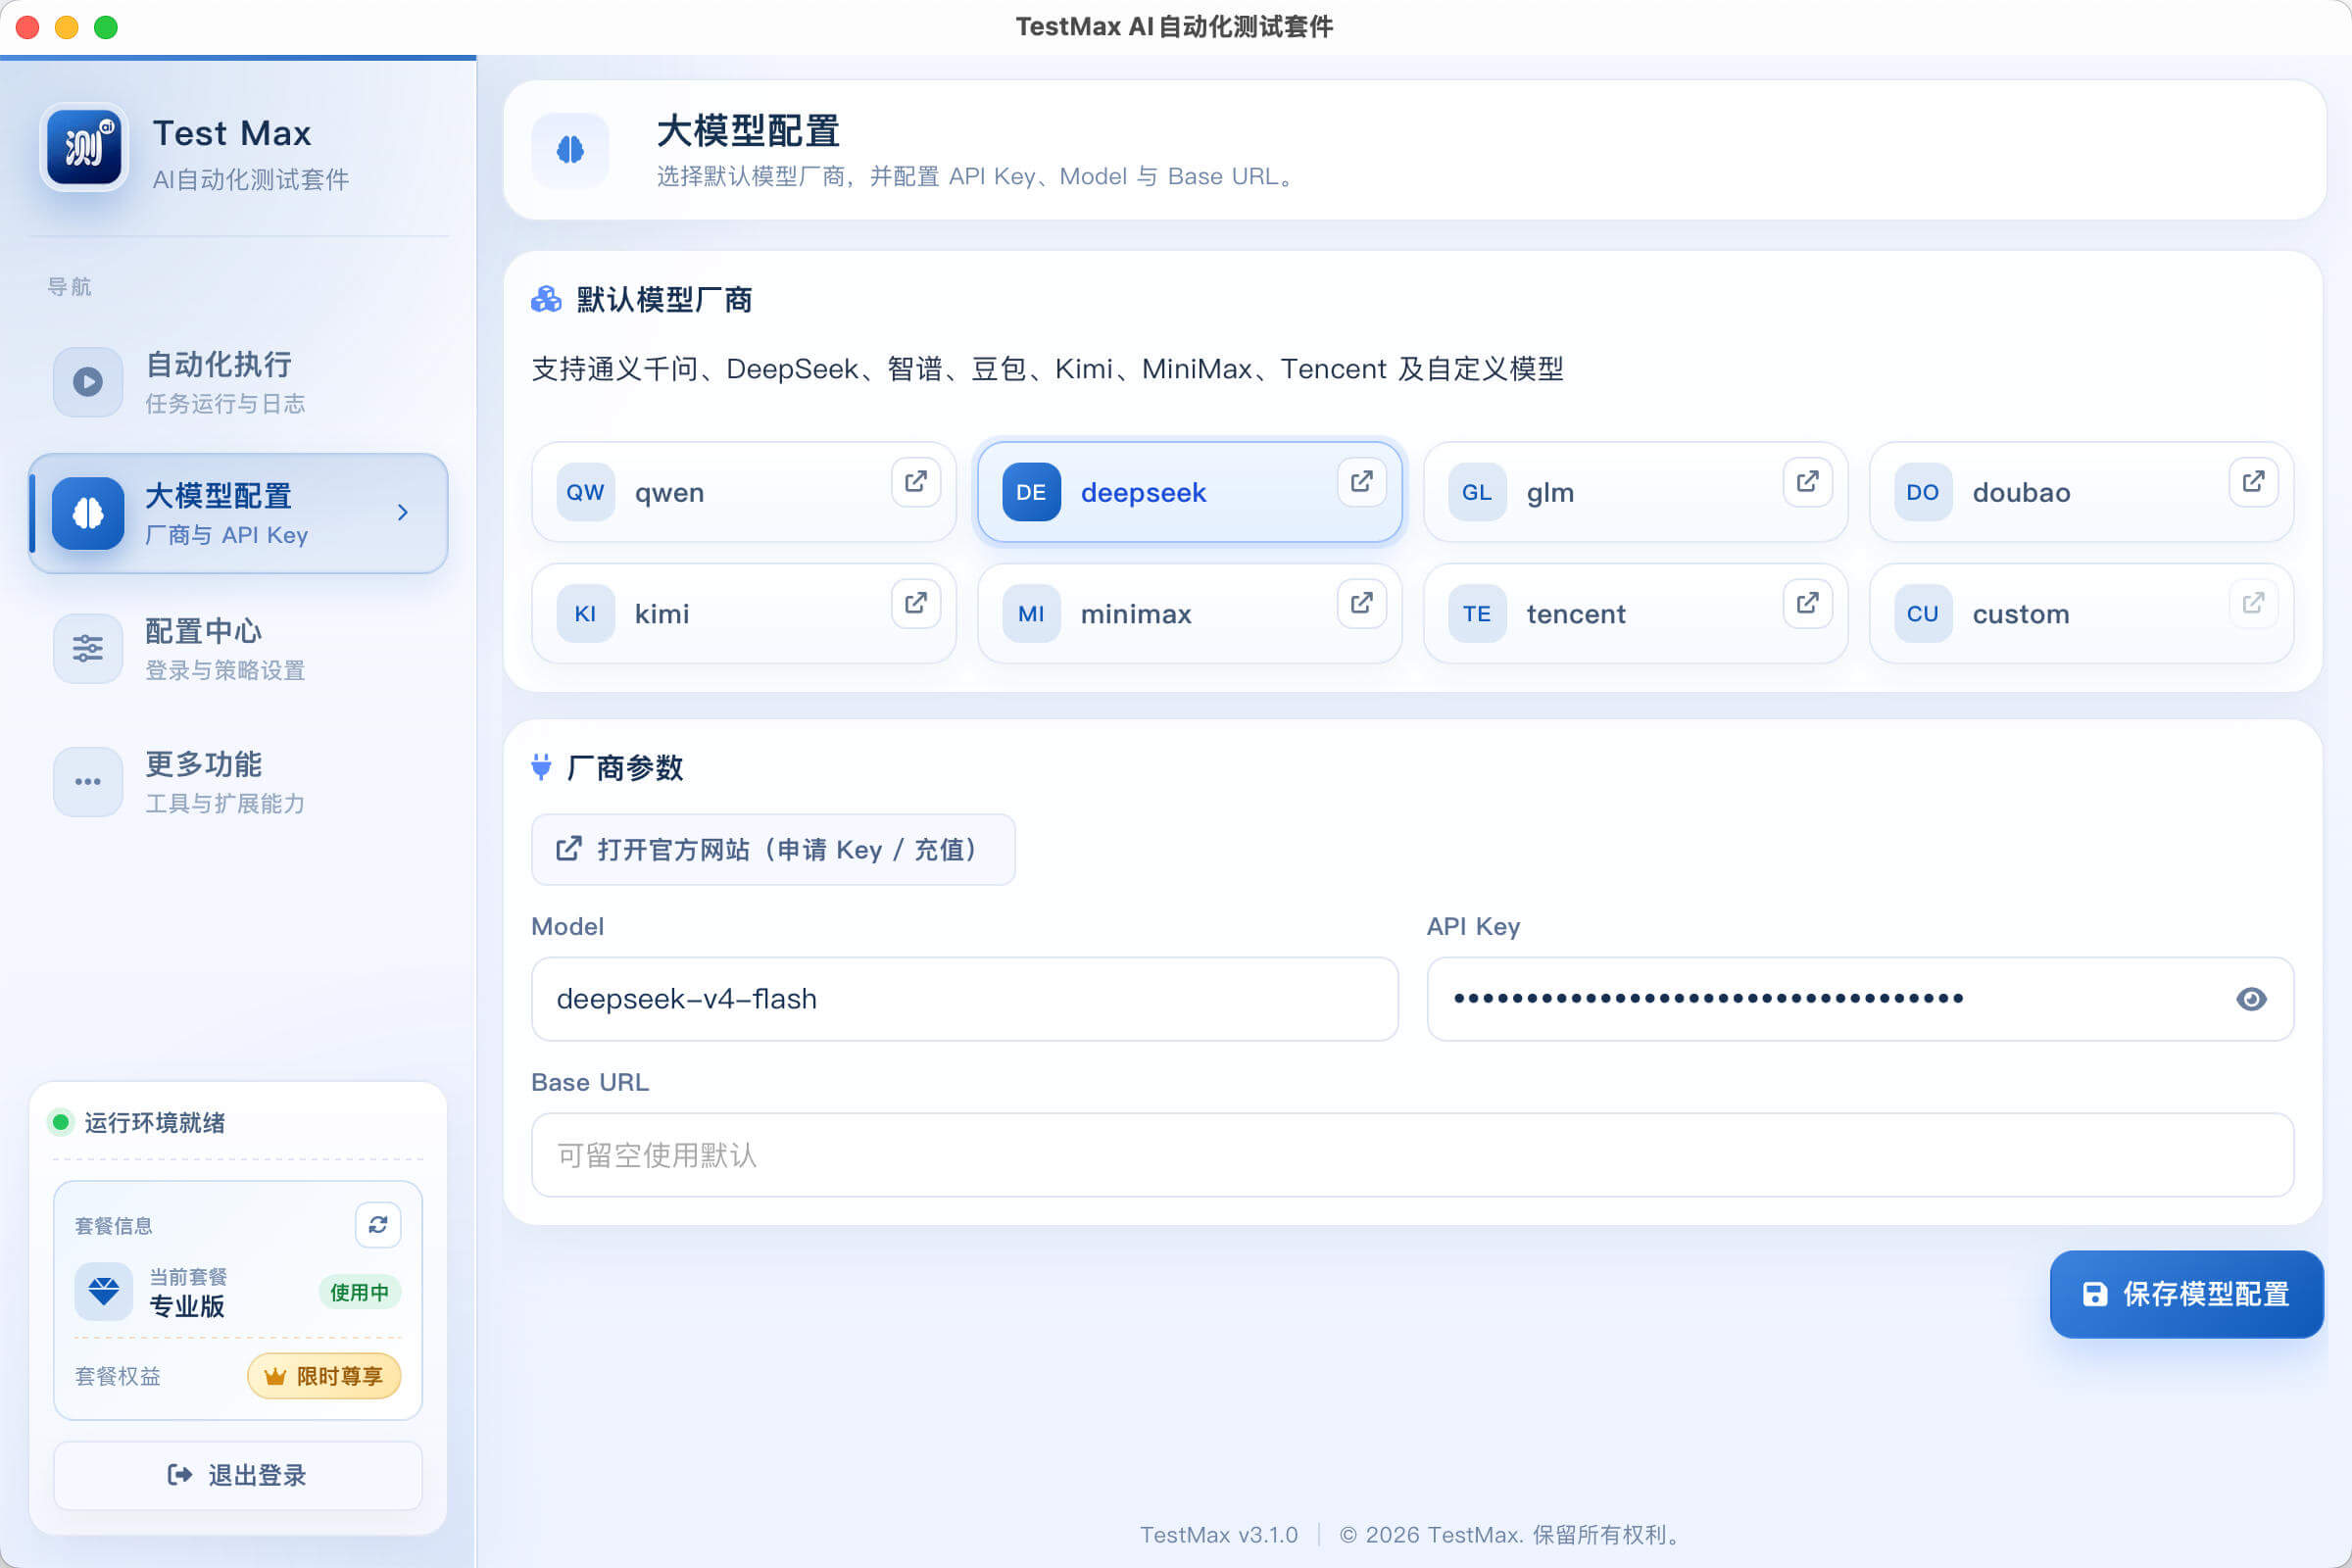
Task: Open qwen official site link icon
Action: click(915, 482)
